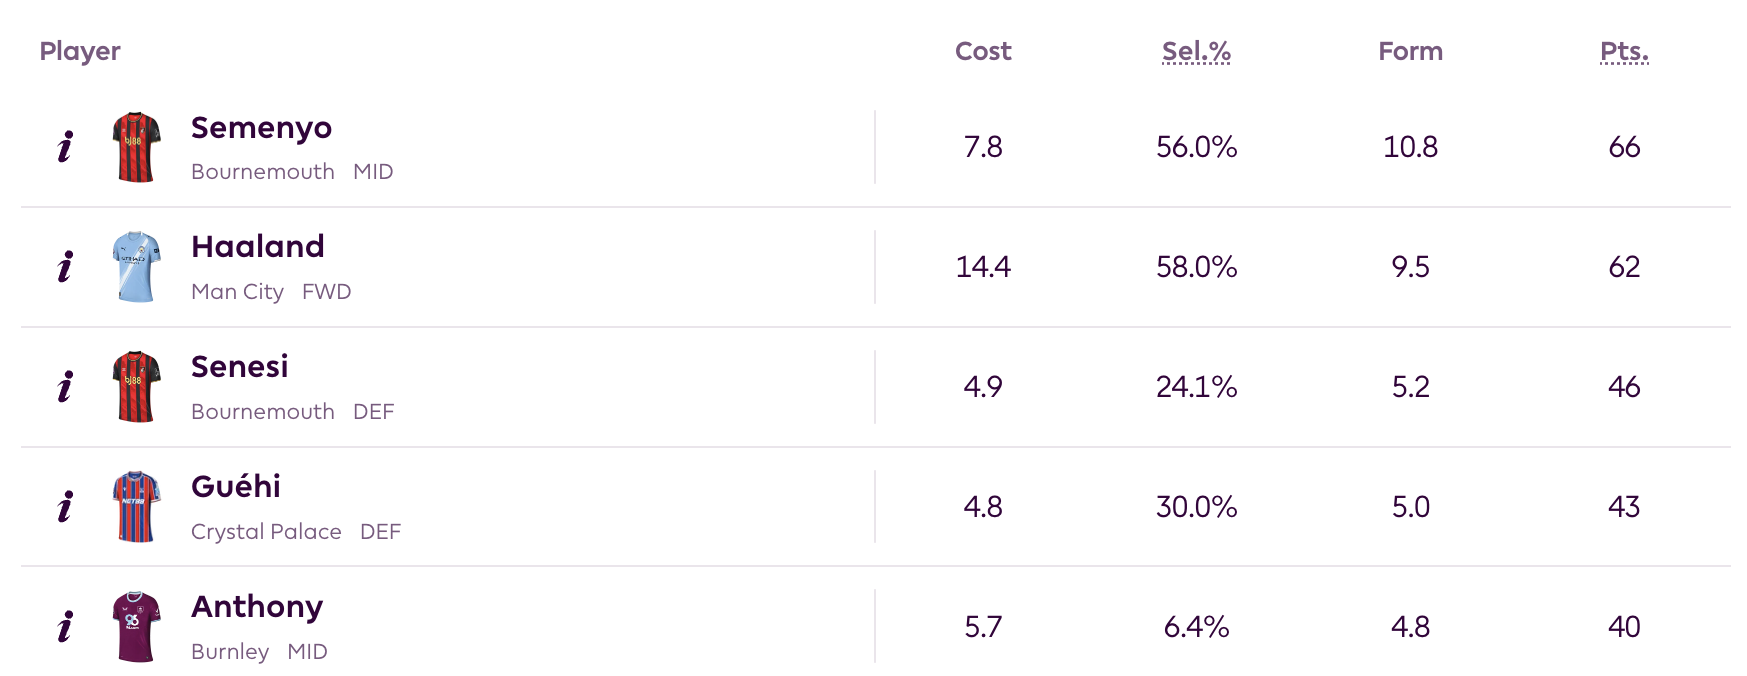The height and width of the screenshot is (676, 1747).
Task: Select the Semenyo player name
Action: coord(261,128)
